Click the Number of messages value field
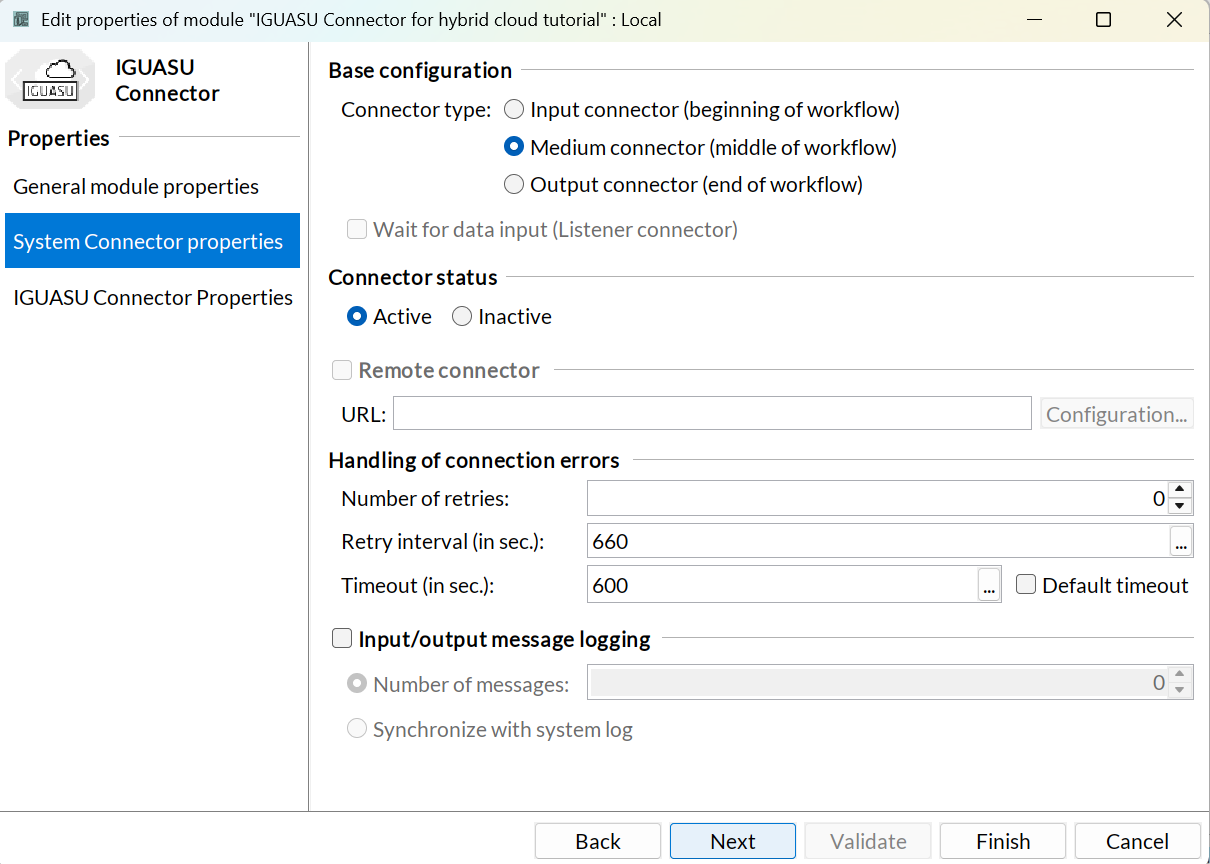The width and height of the screenshot is (1210, 864). click(879, 683)
